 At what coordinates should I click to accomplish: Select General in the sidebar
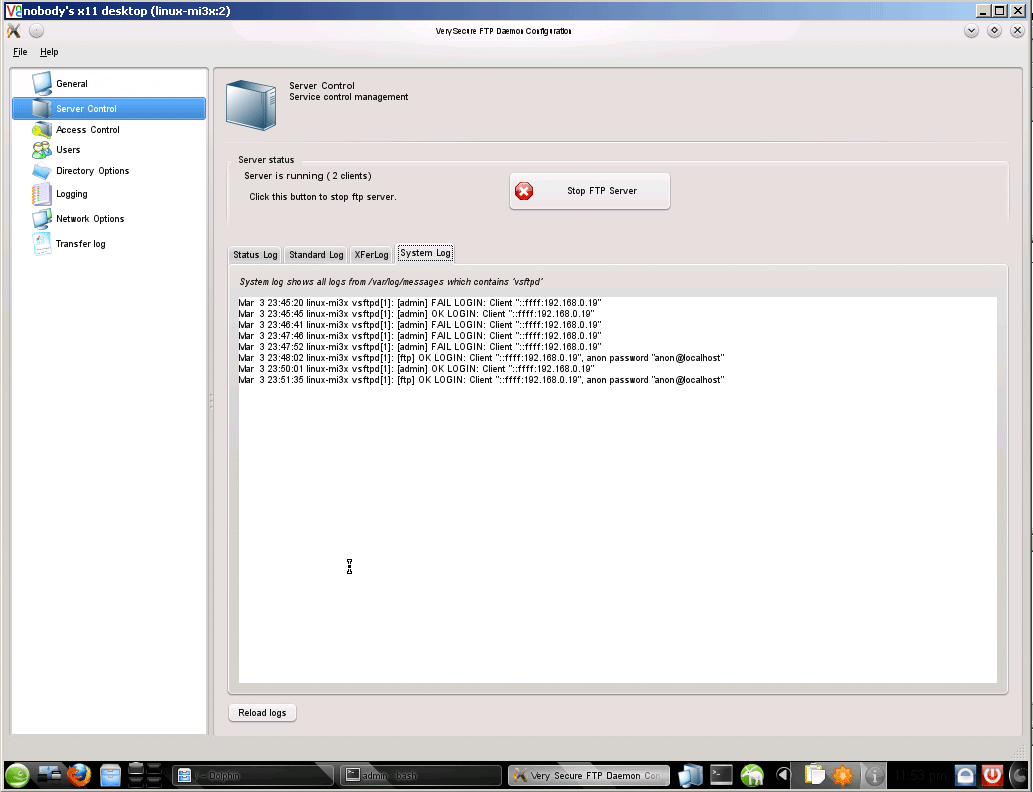[72, 84]
